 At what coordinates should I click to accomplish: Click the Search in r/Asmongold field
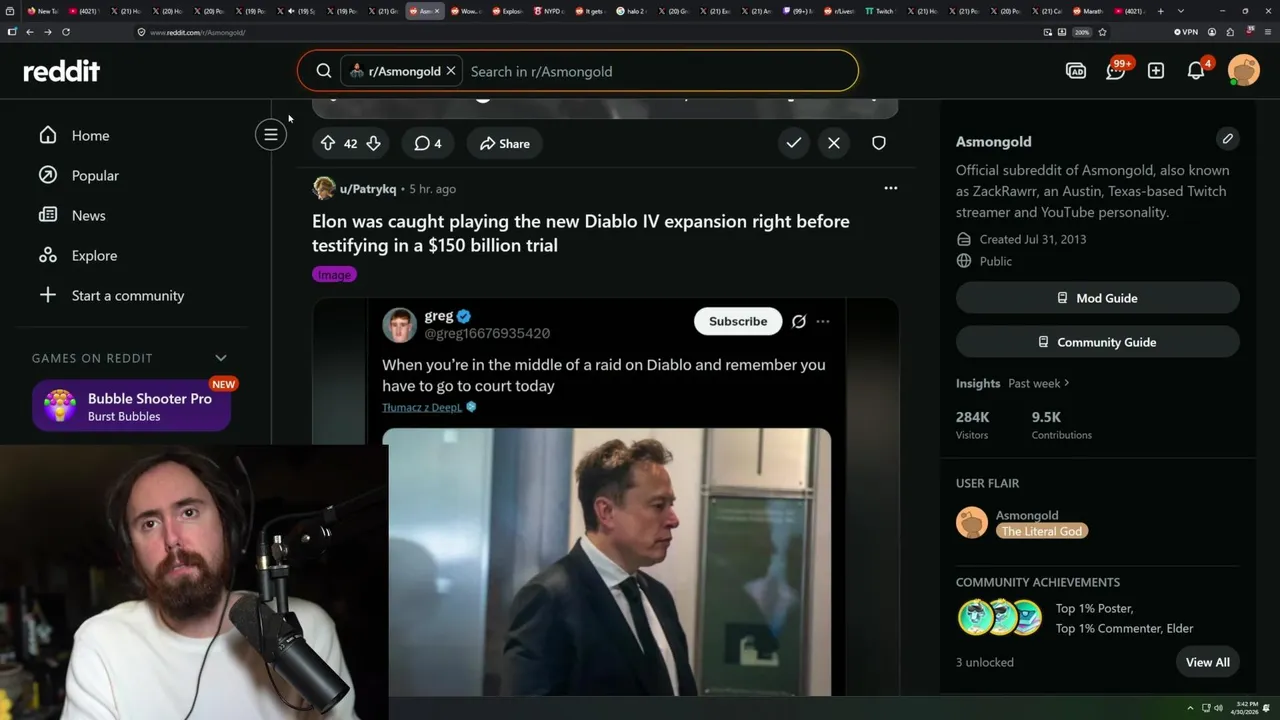click(660, 71)
